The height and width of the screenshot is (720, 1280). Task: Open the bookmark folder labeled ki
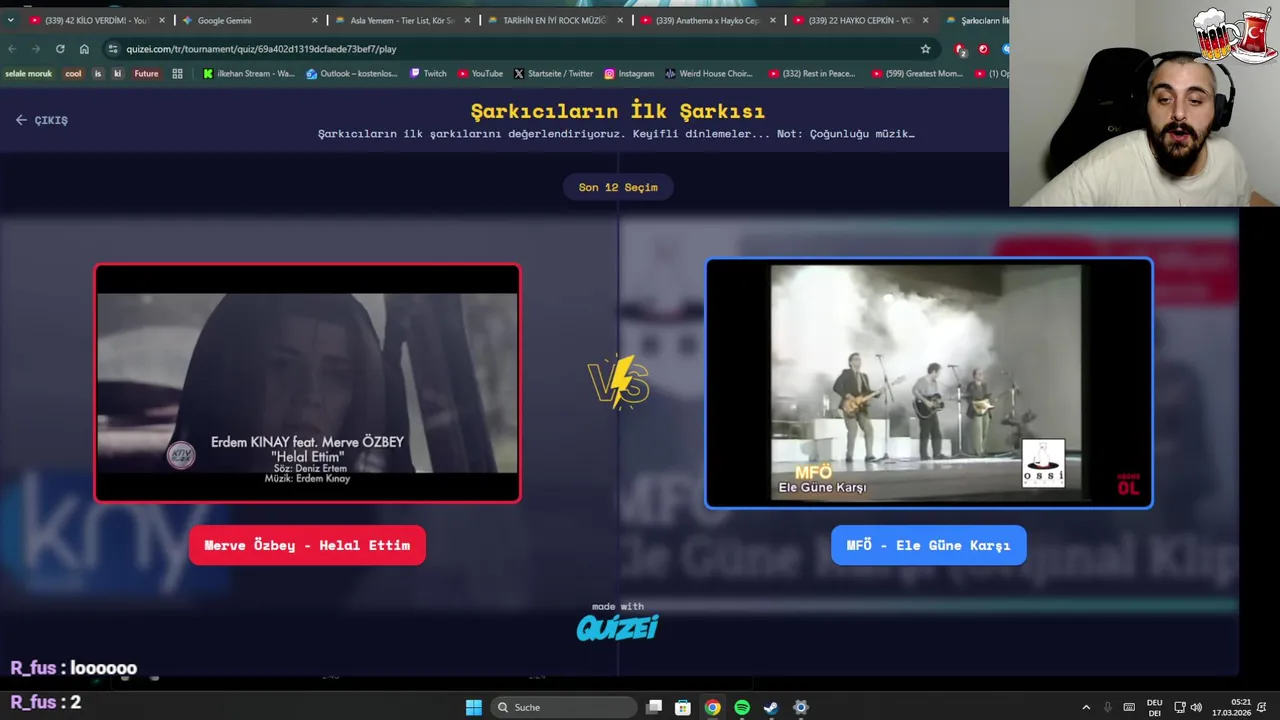tap(117, 73)
